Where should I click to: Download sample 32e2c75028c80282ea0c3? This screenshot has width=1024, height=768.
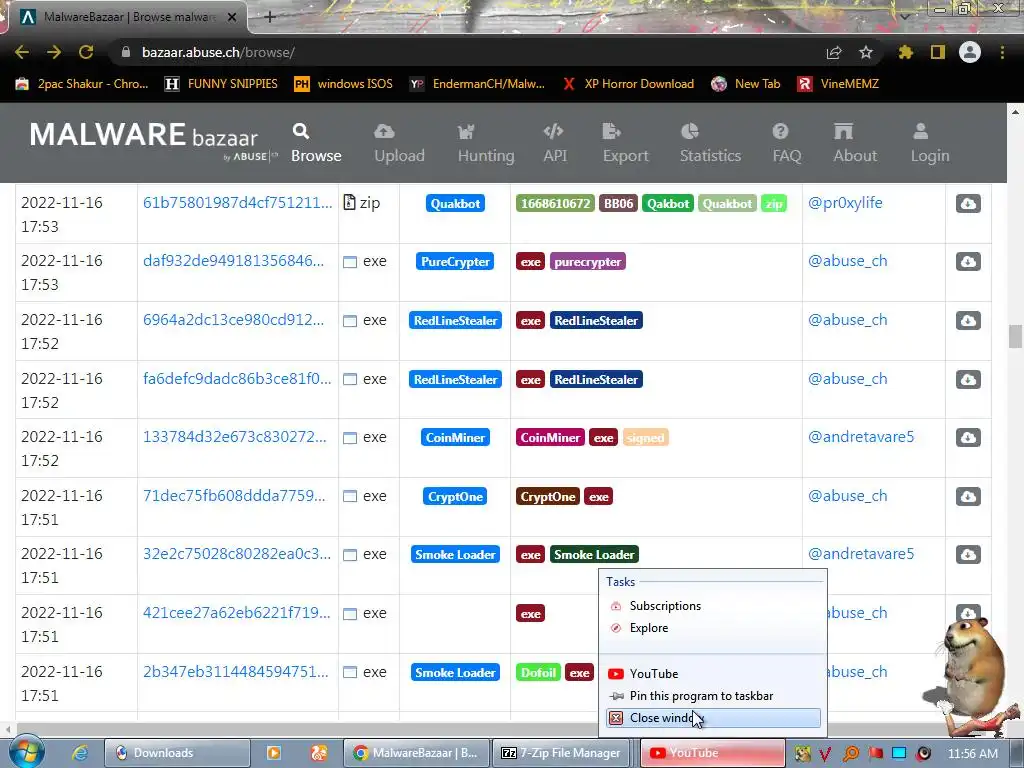968,554
